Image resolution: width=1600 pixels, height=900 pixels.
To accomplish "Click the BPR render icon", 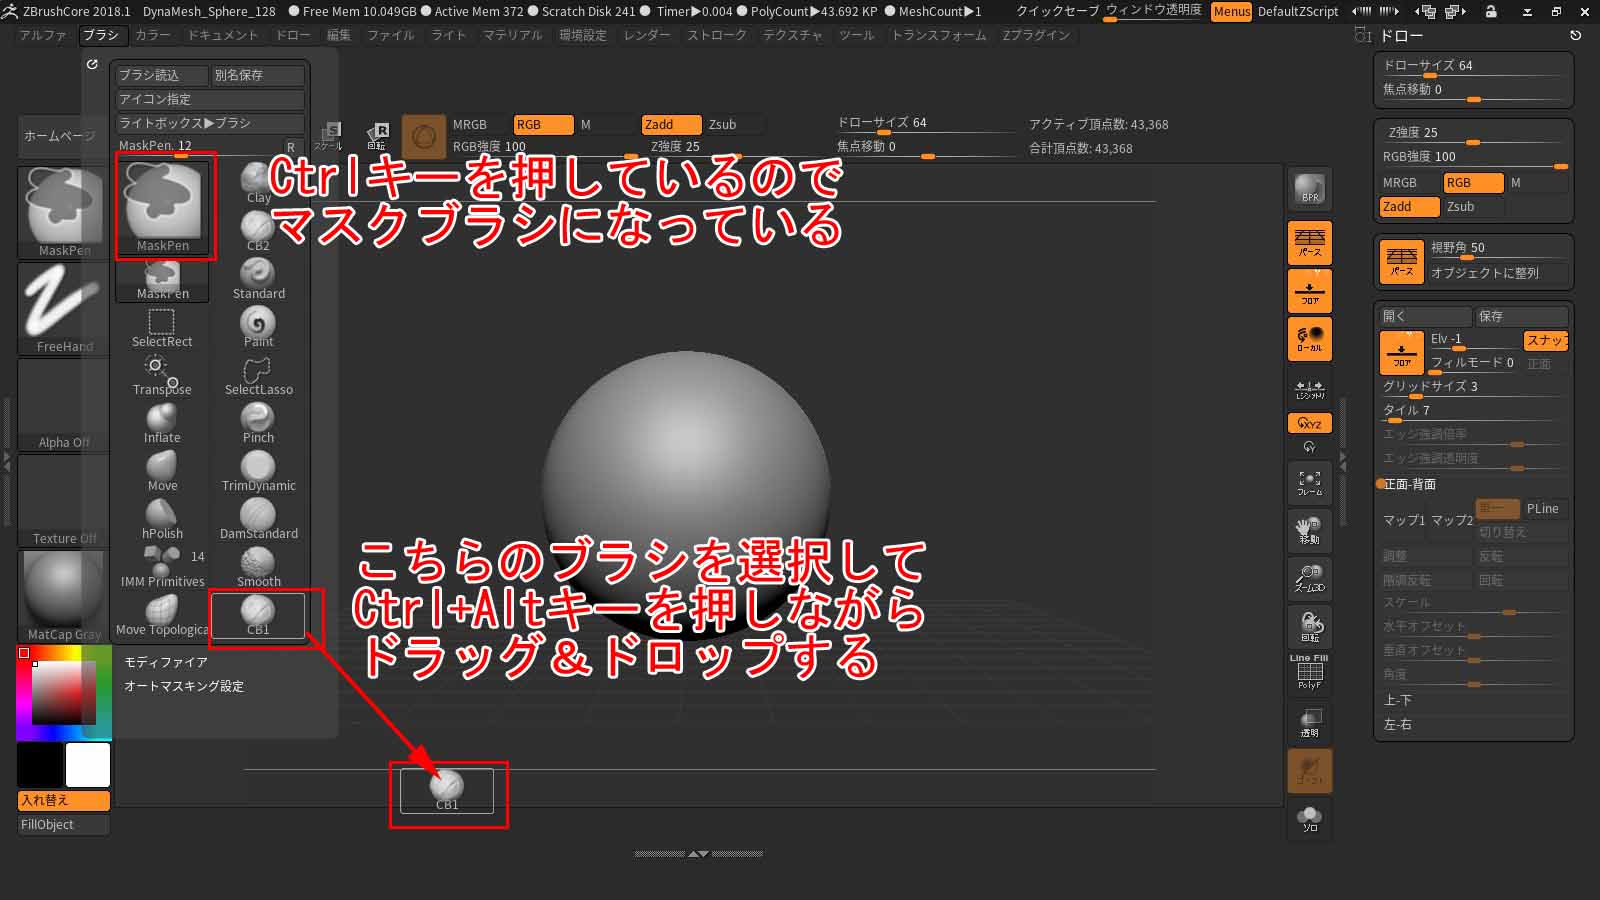I will click(1309, 190).
